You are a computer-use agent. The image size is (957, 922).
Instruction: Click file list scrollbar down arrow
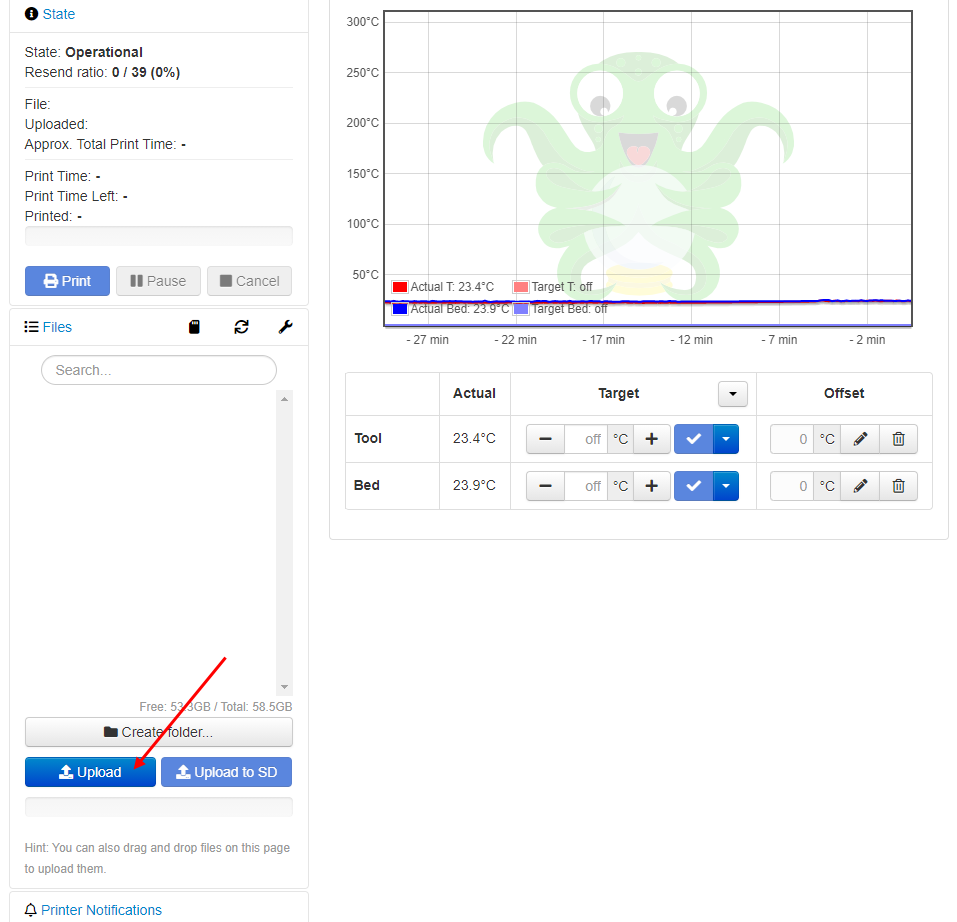coord(284,687)
